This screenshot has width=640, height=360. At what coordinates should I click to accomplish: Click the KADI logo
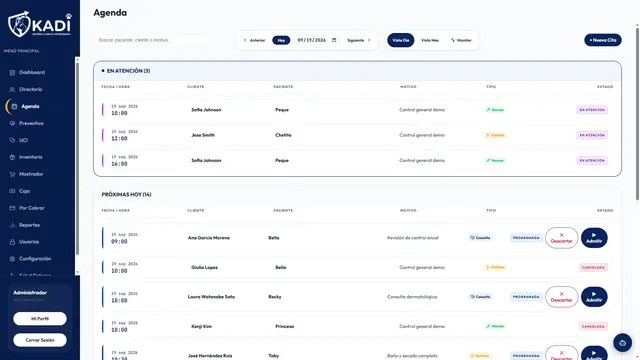pyautogui.click(x=40, y=24)
